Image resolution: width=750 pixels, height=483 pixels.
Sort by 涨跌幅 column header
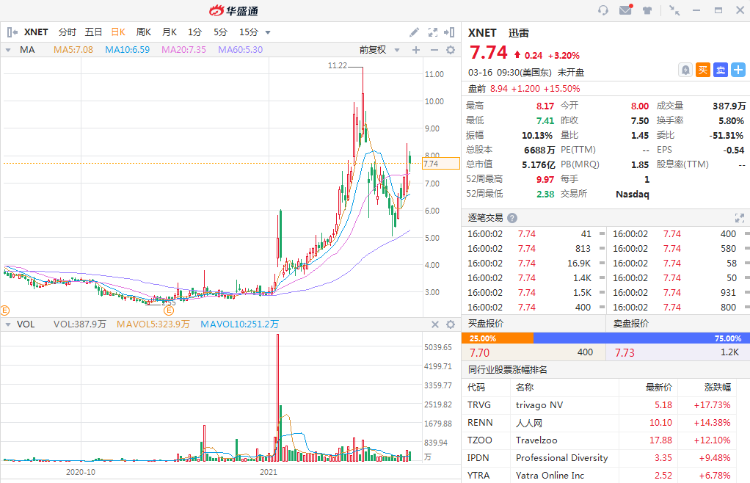(x=717, y=387)
